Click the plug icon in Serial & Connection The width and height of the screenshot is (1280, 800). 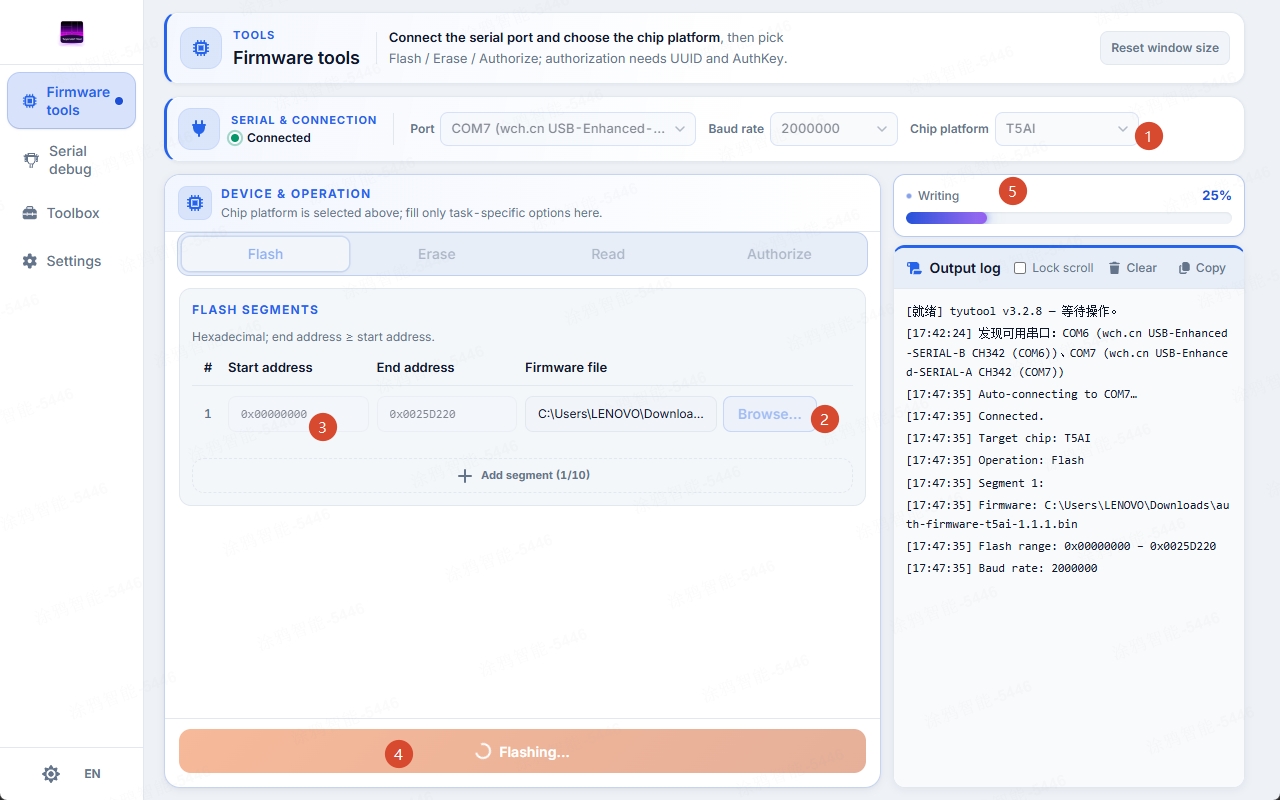199,129
